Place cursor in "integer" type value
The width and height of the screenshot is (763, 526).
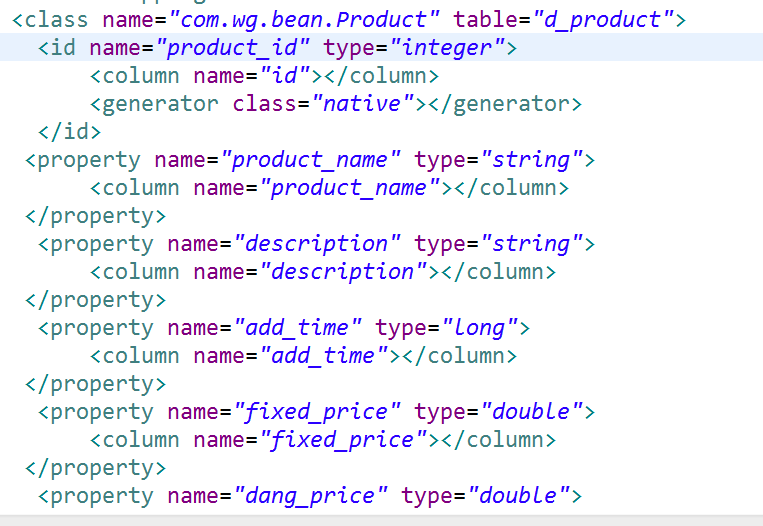[447, 48]
